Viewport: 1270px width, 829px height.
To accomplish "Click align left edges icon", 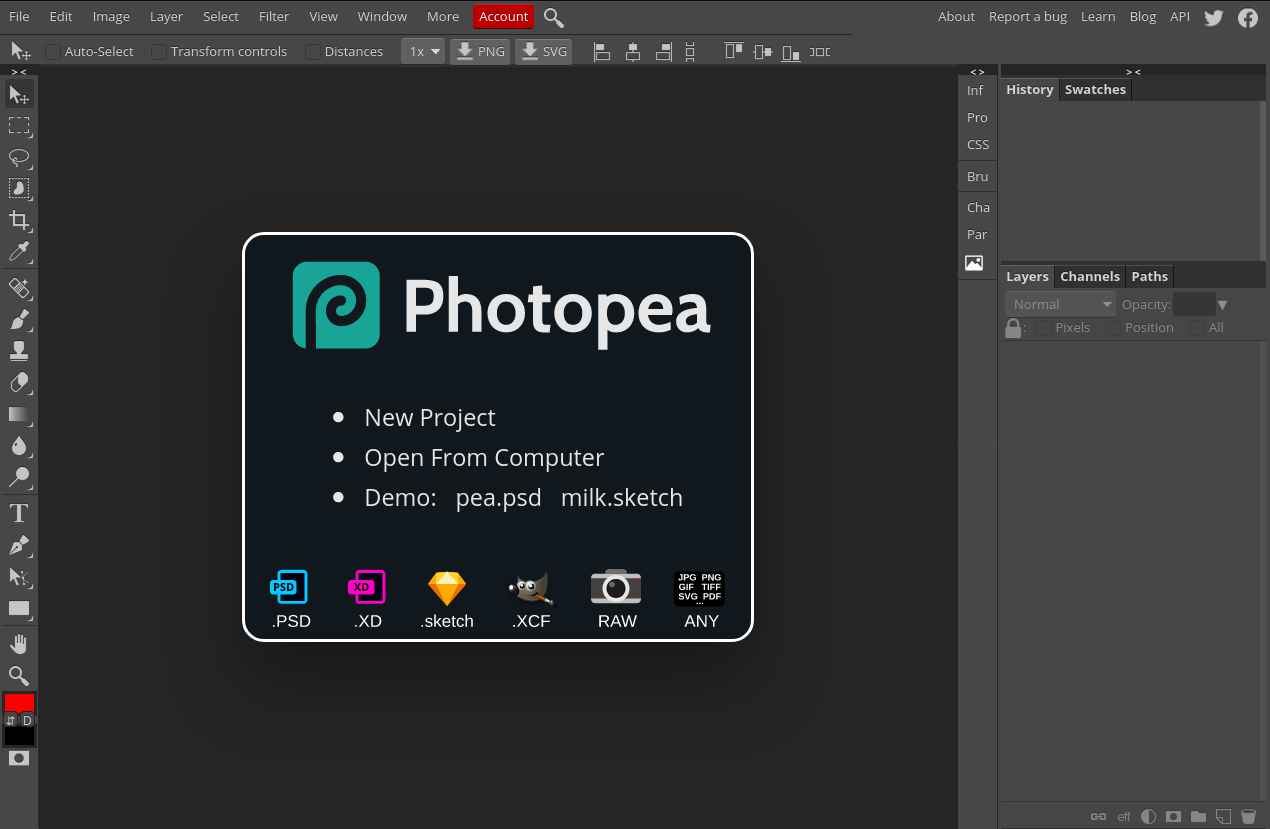I will click(x=602, y=52).
